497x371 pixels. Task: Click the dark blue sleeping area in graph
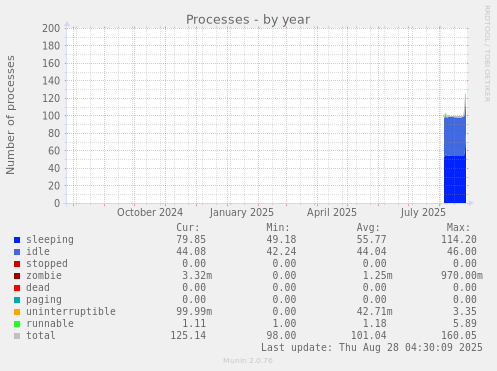(455, 180)
